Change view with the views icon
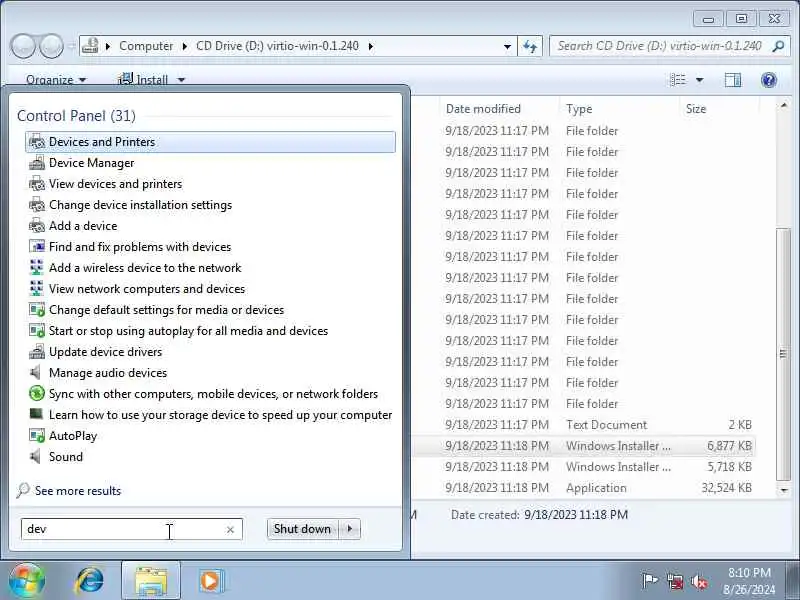Viewport: 800px width, 600px height. click(x=678, y=80)
